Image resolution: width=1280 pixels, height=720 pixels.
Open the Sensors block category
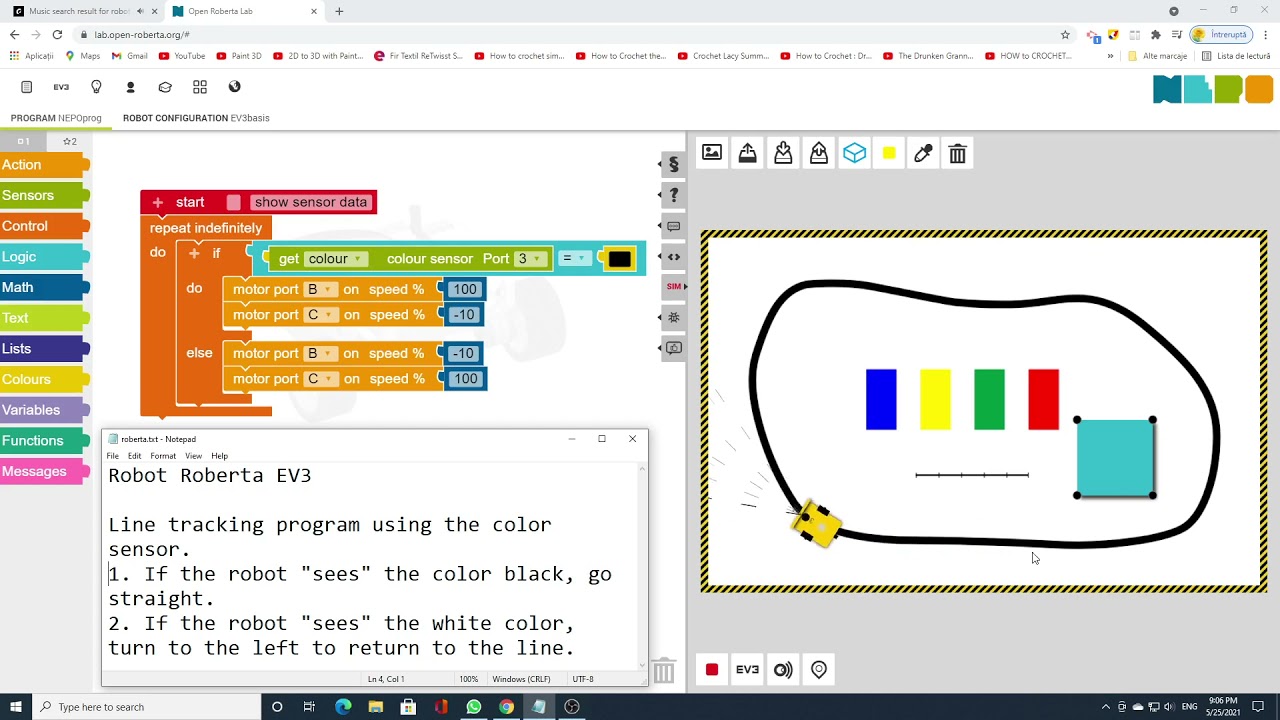[x=28, y=196]
